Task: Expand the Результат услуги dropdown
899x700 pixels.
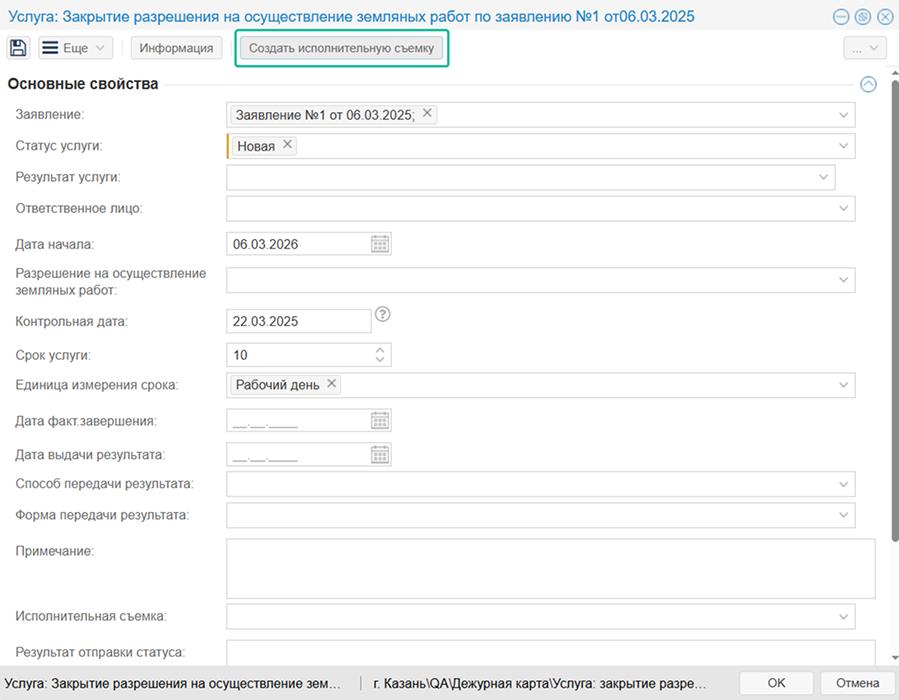Action: [823, 177]
